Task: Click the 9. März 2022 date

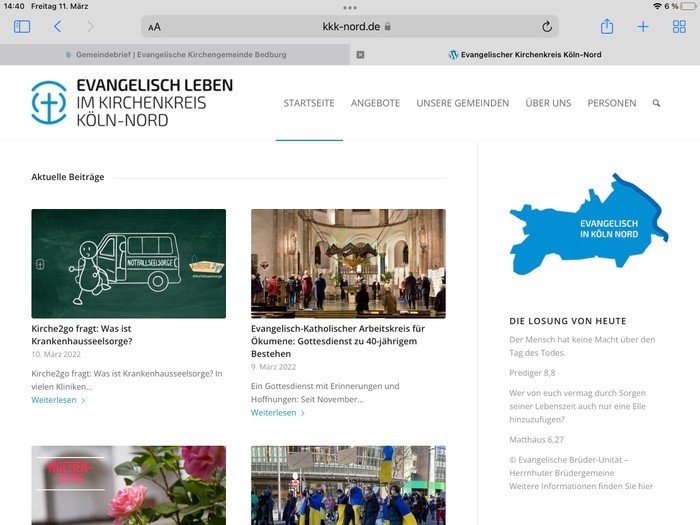Action: (x=273, y=367)
